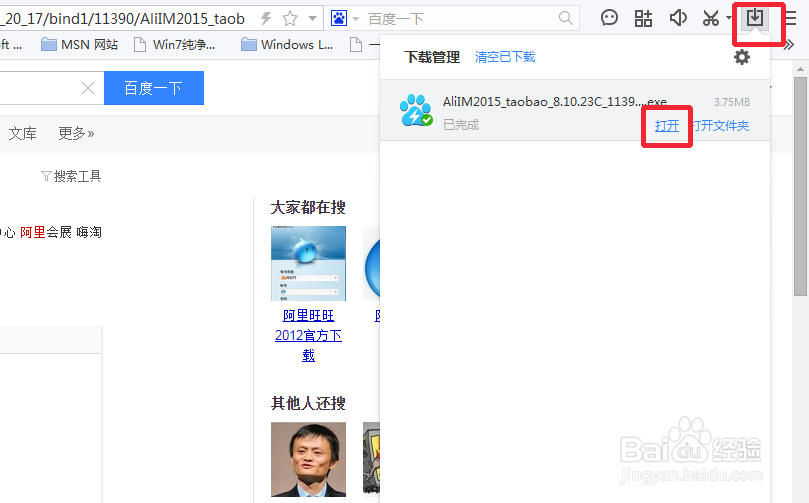
Task: Click the scissors screenshot tool icon
Action: click(711, 19)
